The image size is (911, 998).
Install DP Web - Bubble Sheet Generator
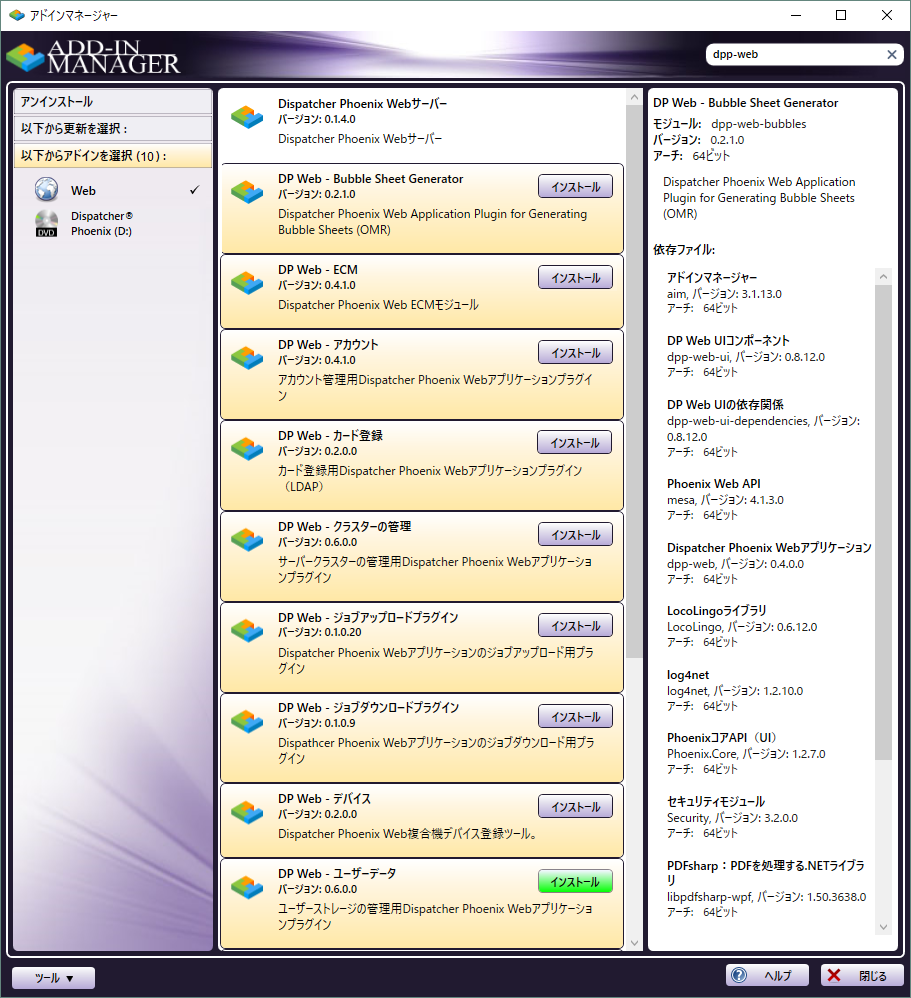pyautogui.click(x=576, y=186)
